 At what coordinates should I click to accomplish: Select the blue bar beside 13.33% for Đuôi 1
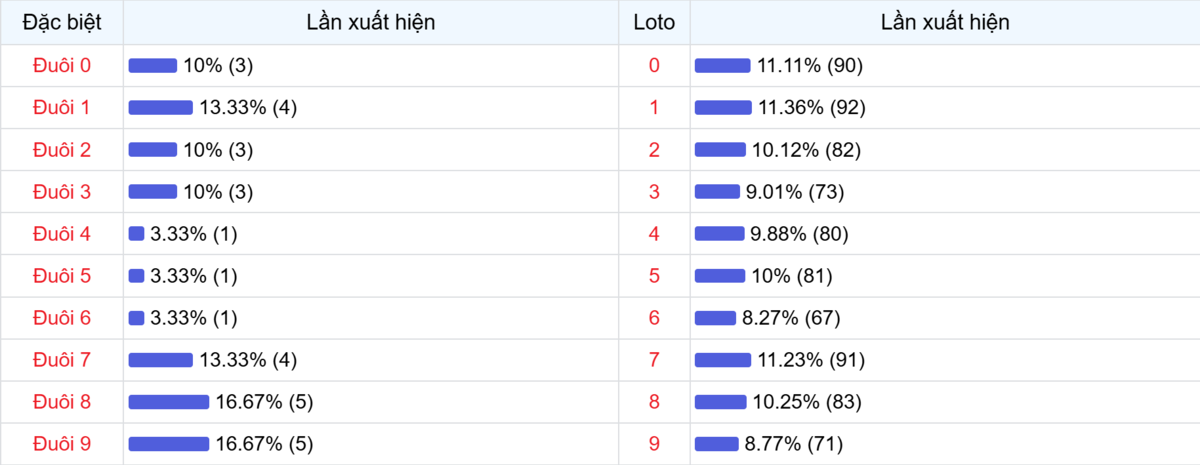pos(160,108)
